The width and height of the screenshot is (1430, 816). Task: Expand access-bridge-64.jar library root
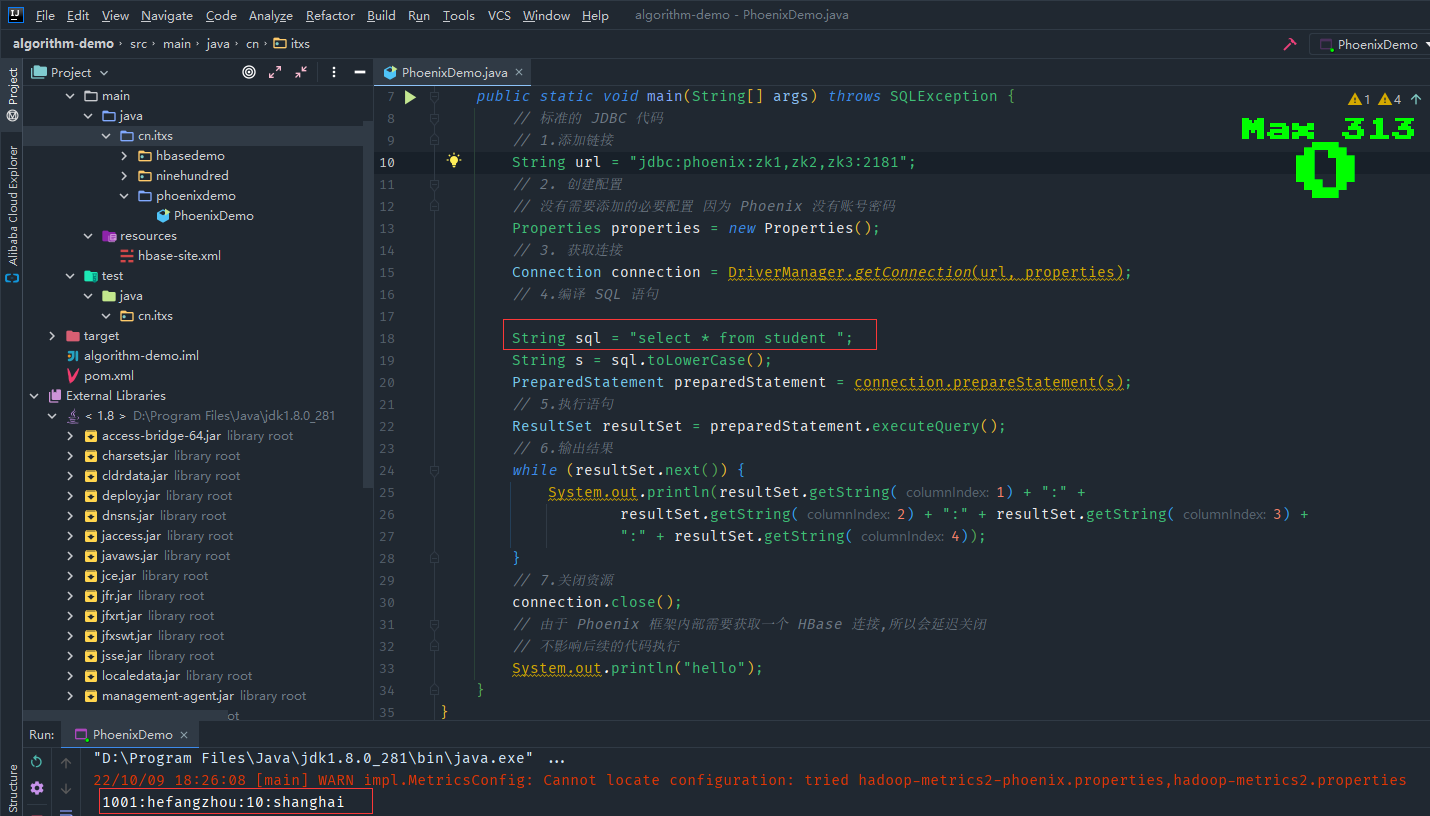click(70, 436)
